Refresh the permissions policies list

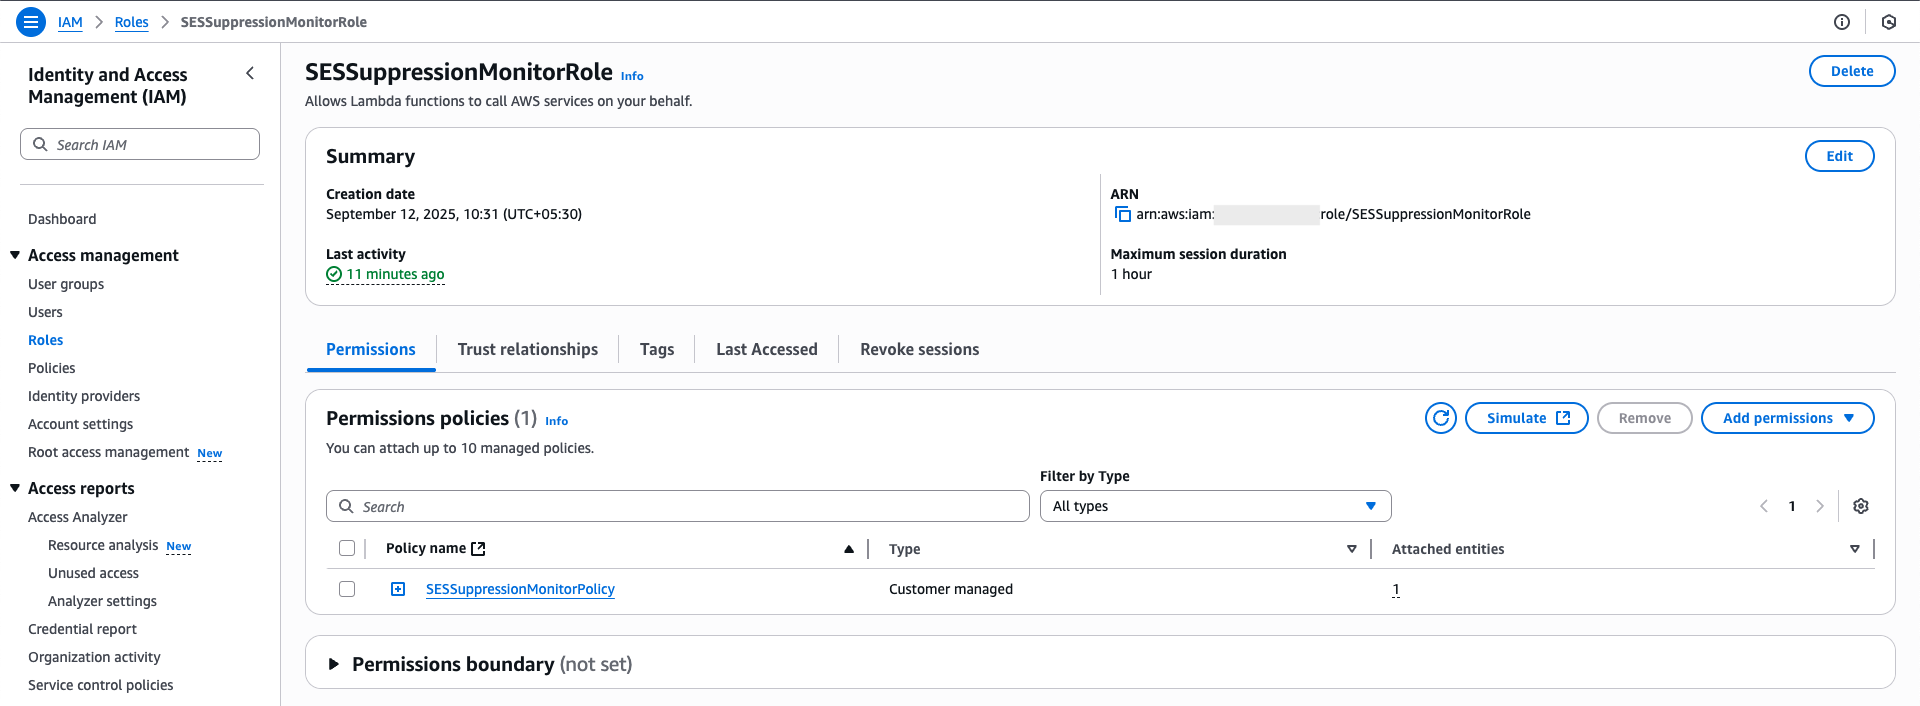1441,418
